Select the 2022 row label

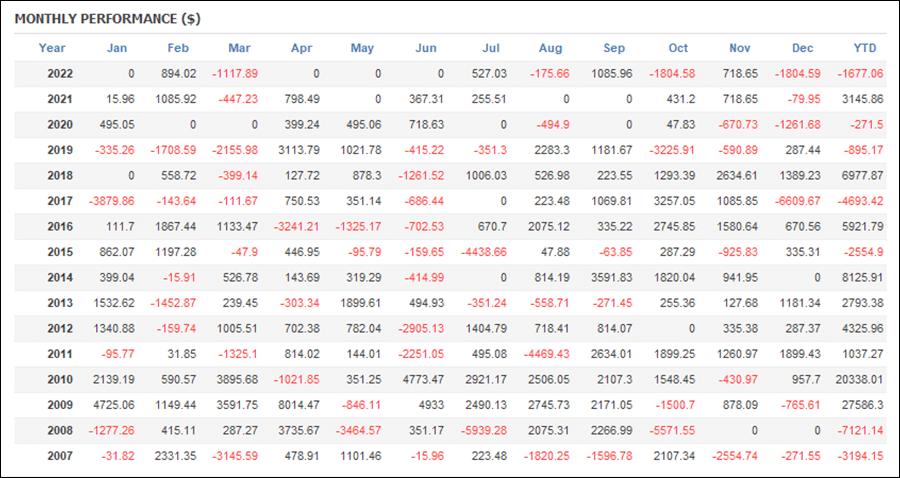[x=60, y=74]
